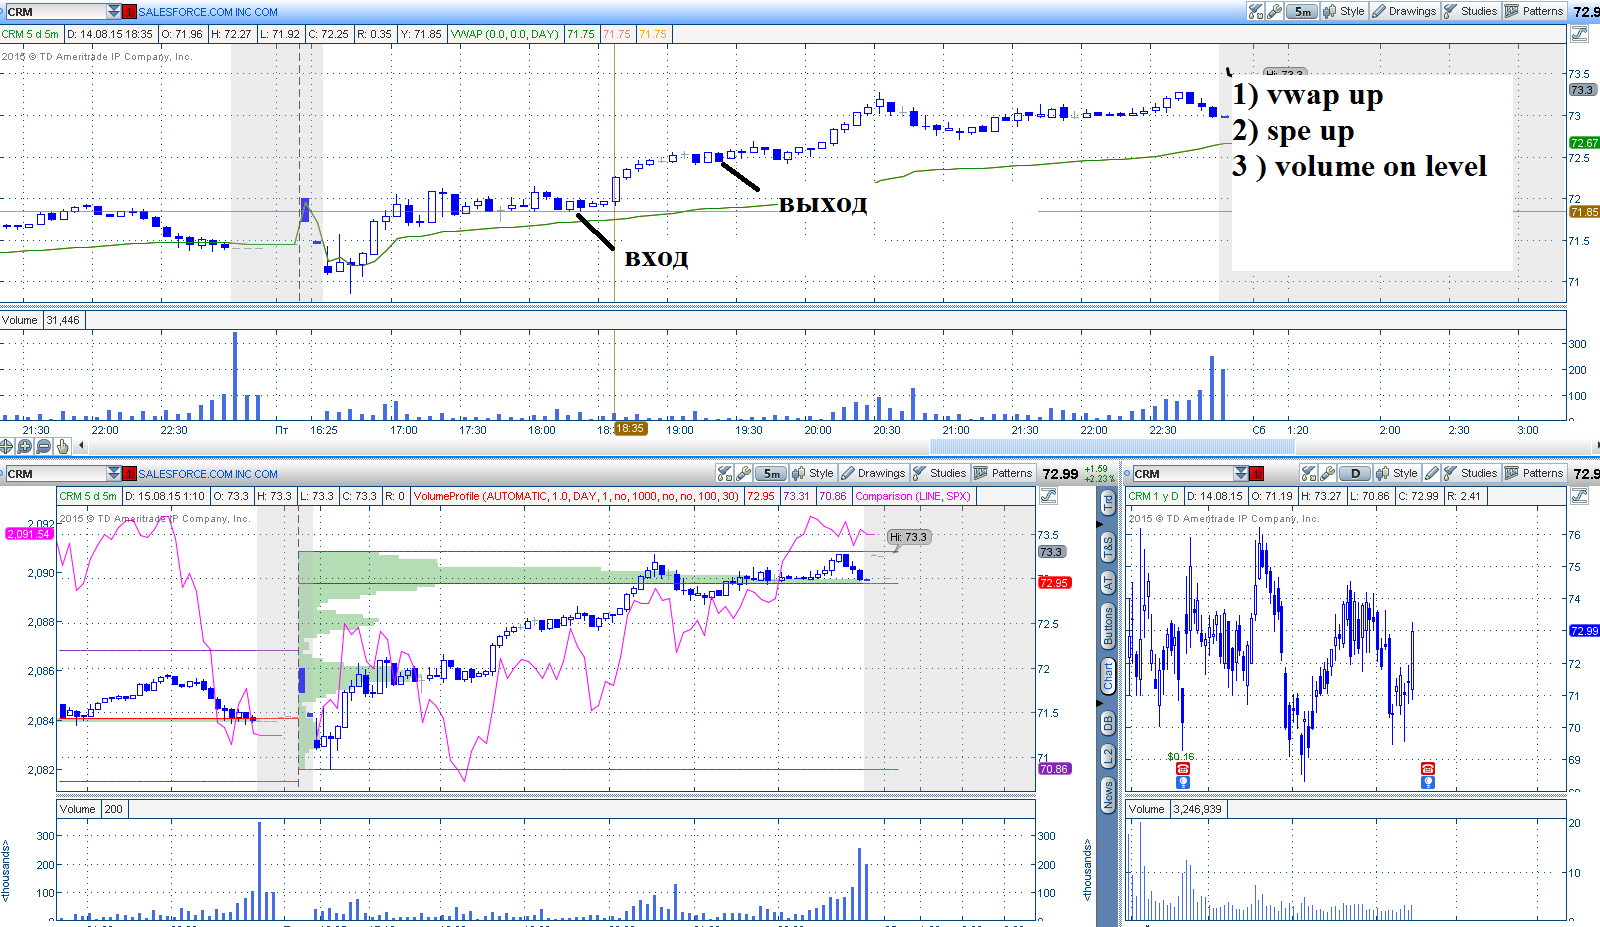Open Patterns menu of daily chart
1600x927 pixels.
(1534, 473)
